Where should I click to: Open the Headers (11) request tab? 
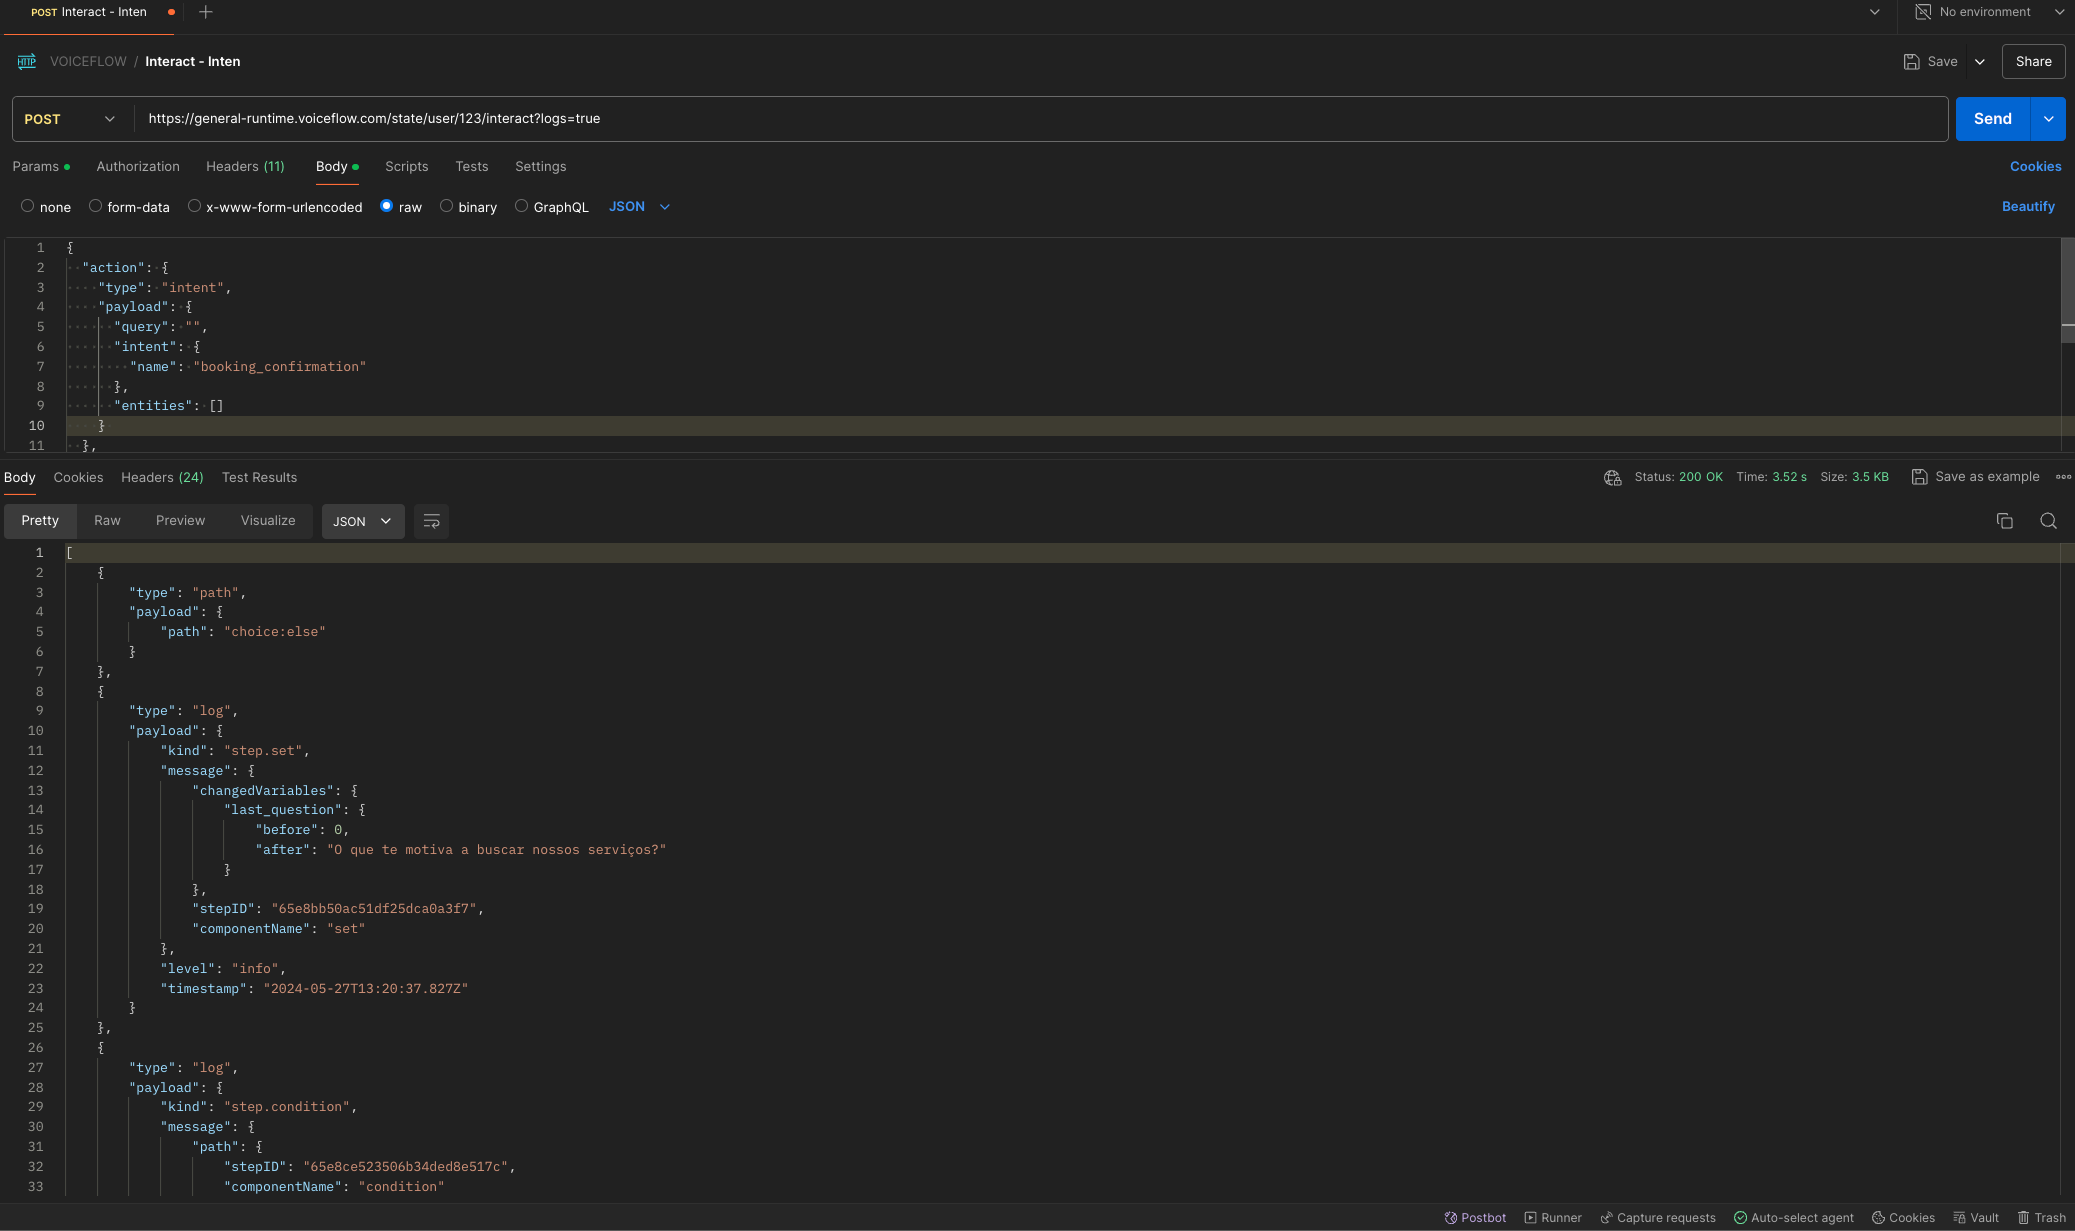point(245,166)
